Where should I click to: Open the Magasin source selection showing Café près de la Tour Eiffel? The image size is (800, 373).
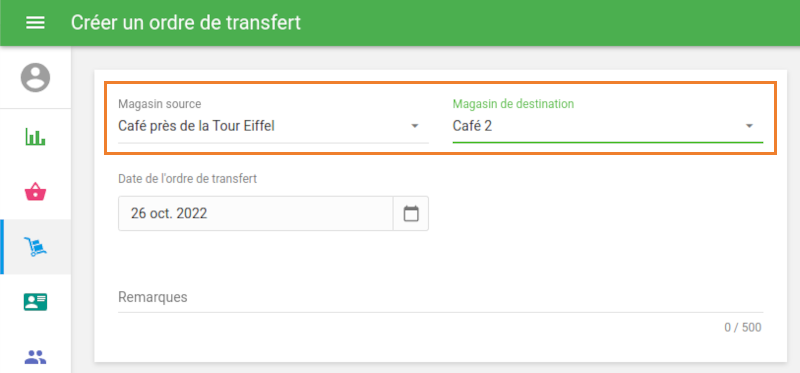pos(273,126)
